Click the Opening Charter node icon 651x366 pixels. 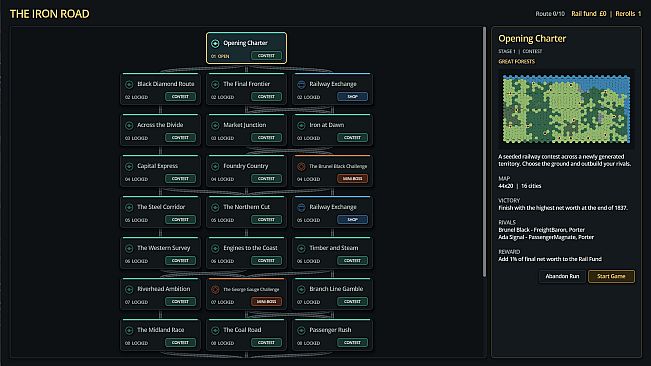coord(215,43)
